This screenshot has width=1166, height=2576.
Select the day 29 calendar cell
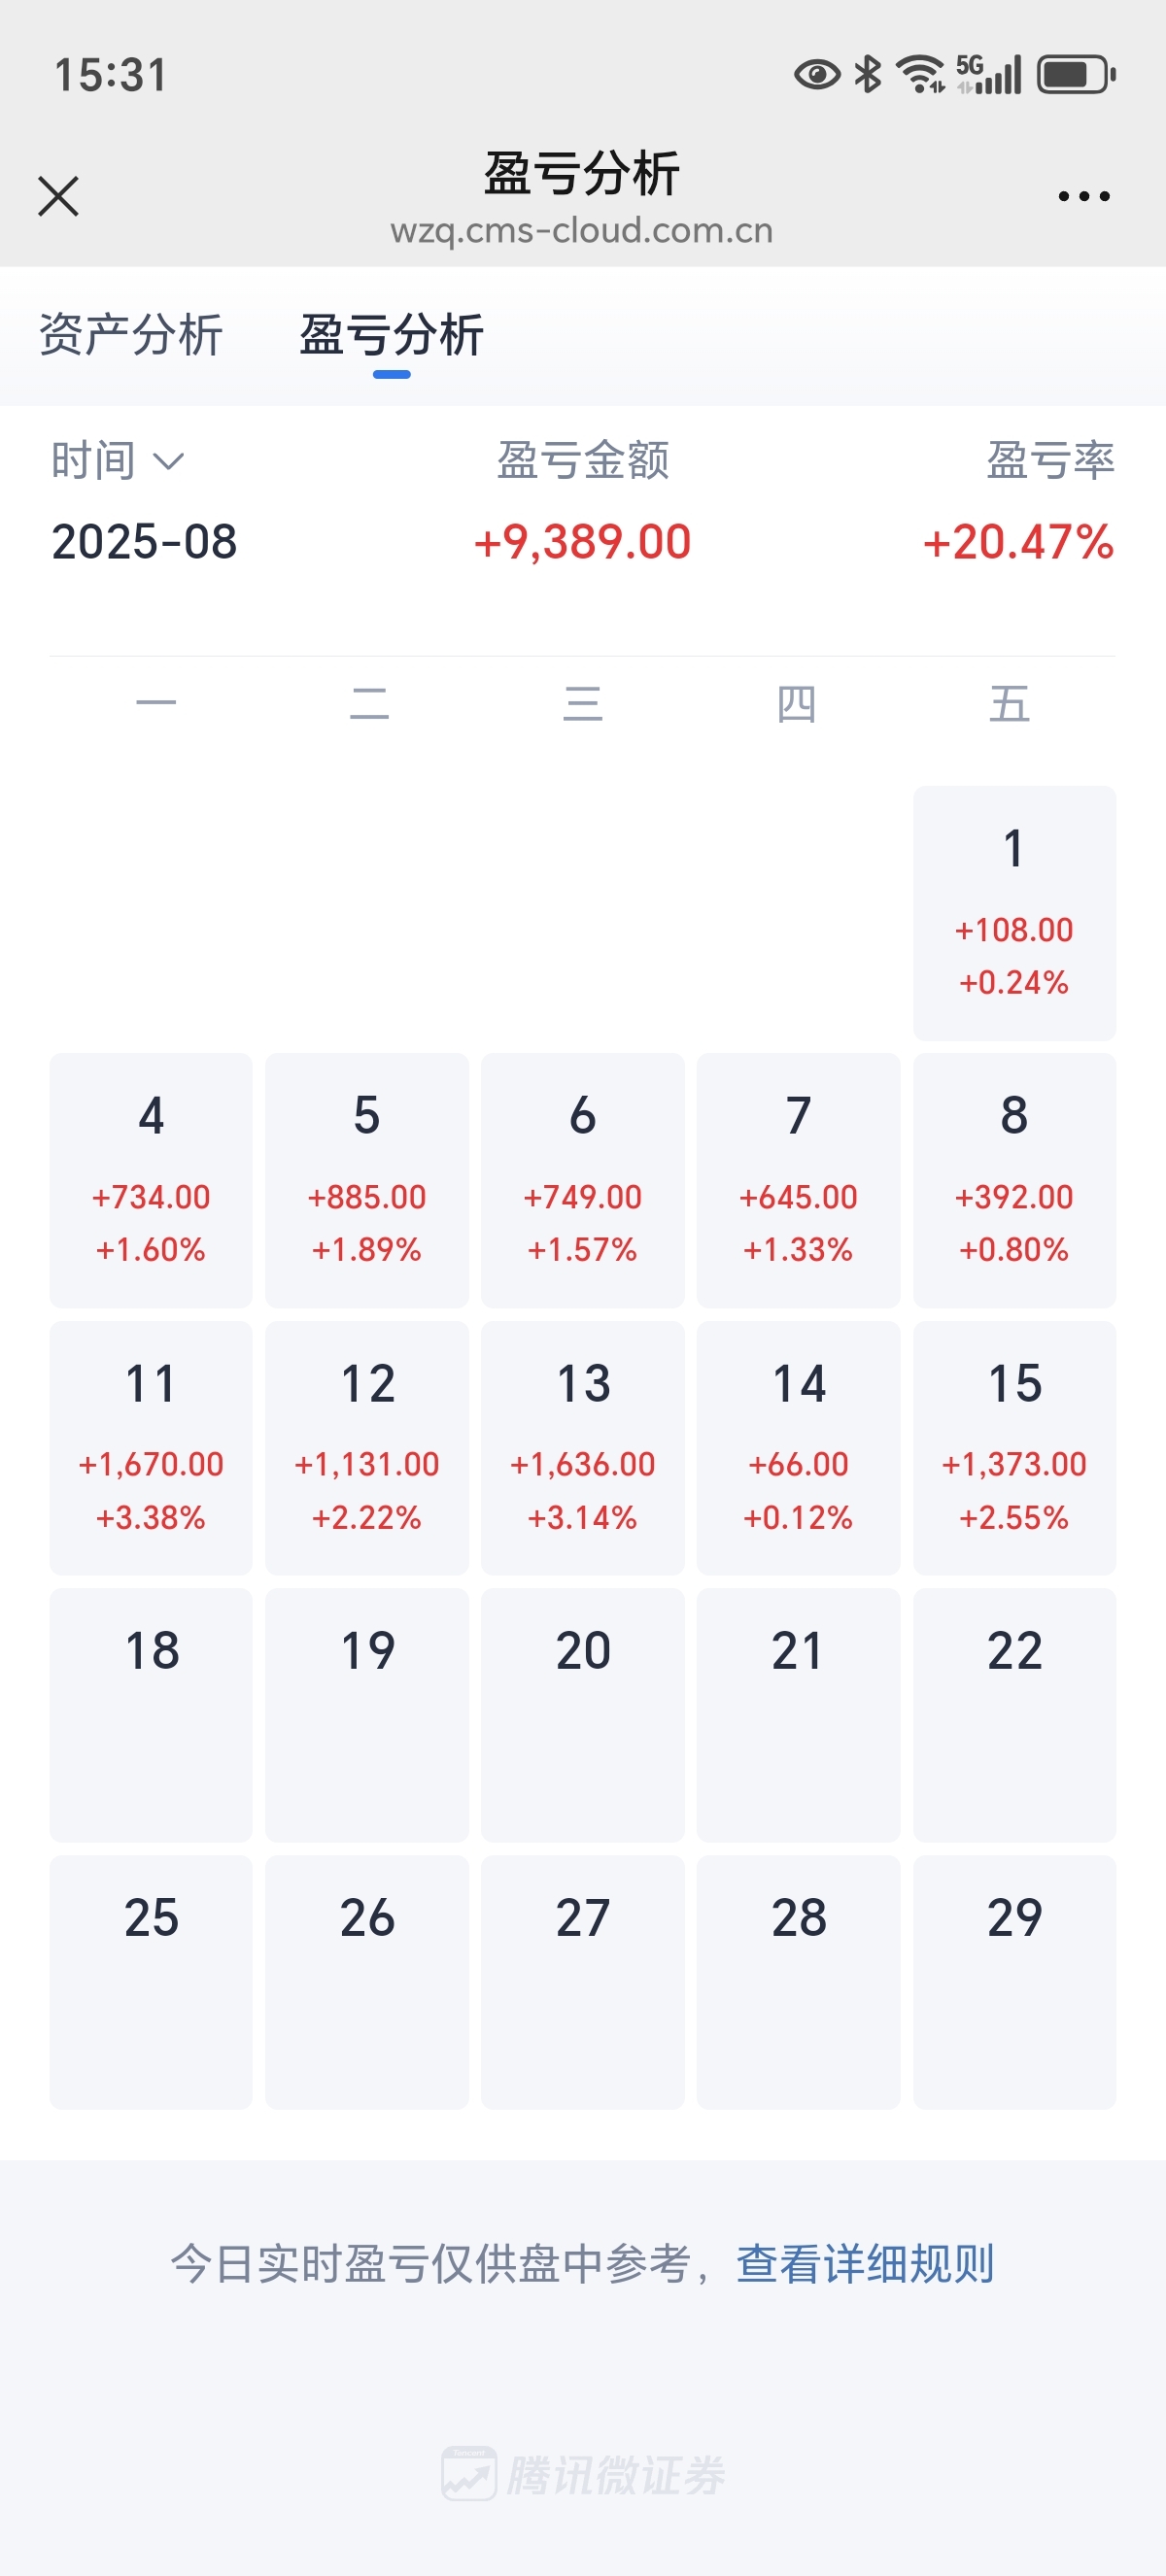(x=1014, y=1982)
